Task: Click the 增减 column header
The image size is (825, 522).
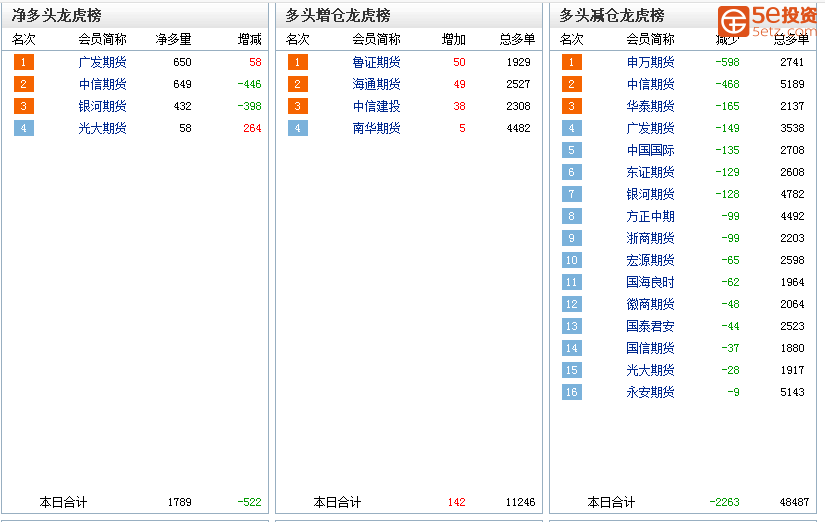Action: click(x=250, y=39)
